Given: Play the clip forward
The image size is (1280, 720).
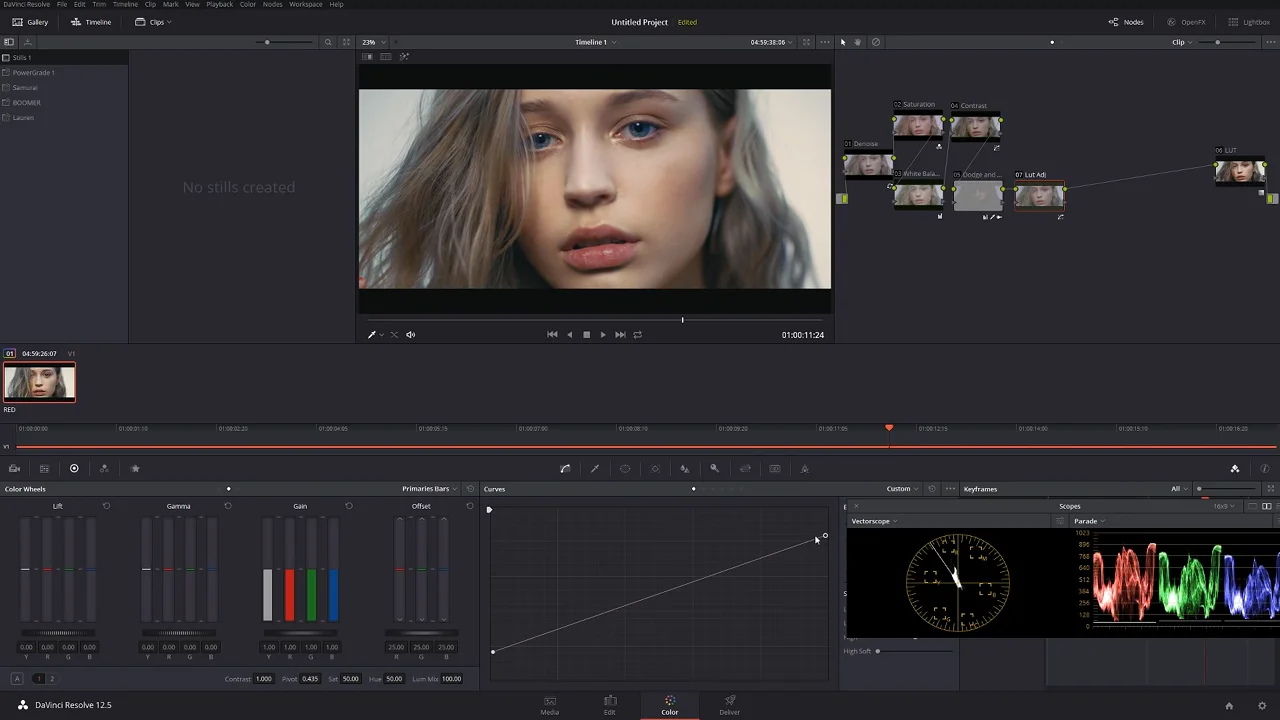Looking at the screenshot, I should (x=603, y=335).
